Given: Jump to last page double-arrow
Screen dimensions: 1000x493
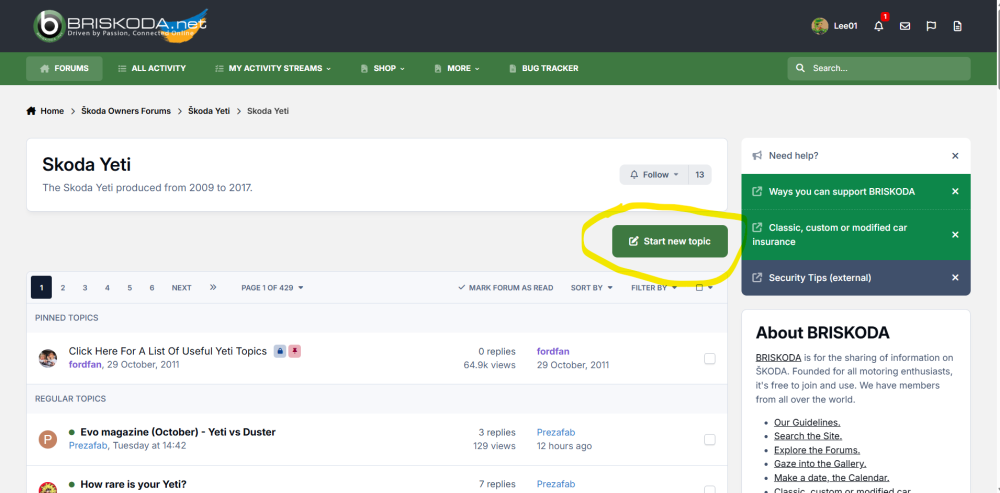Looking at the screenshot, I should [x=213, y=288].
